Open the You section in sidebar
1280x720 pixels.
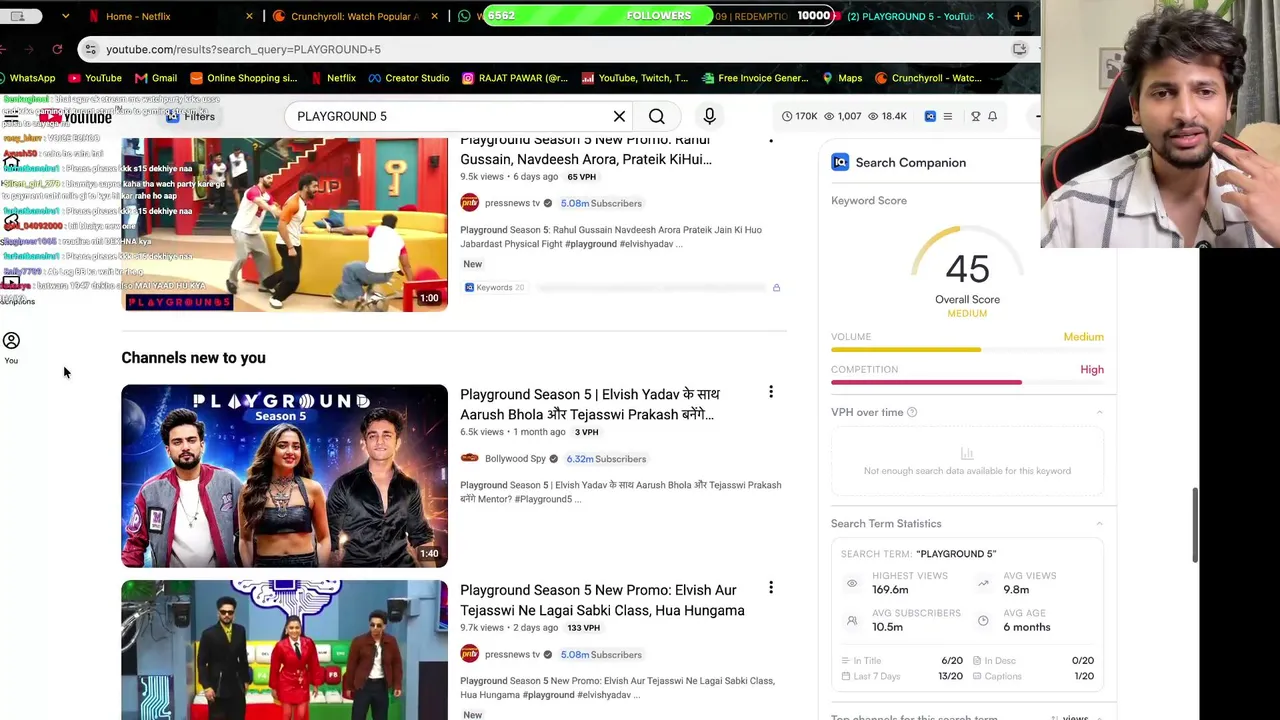coord(11,347)
